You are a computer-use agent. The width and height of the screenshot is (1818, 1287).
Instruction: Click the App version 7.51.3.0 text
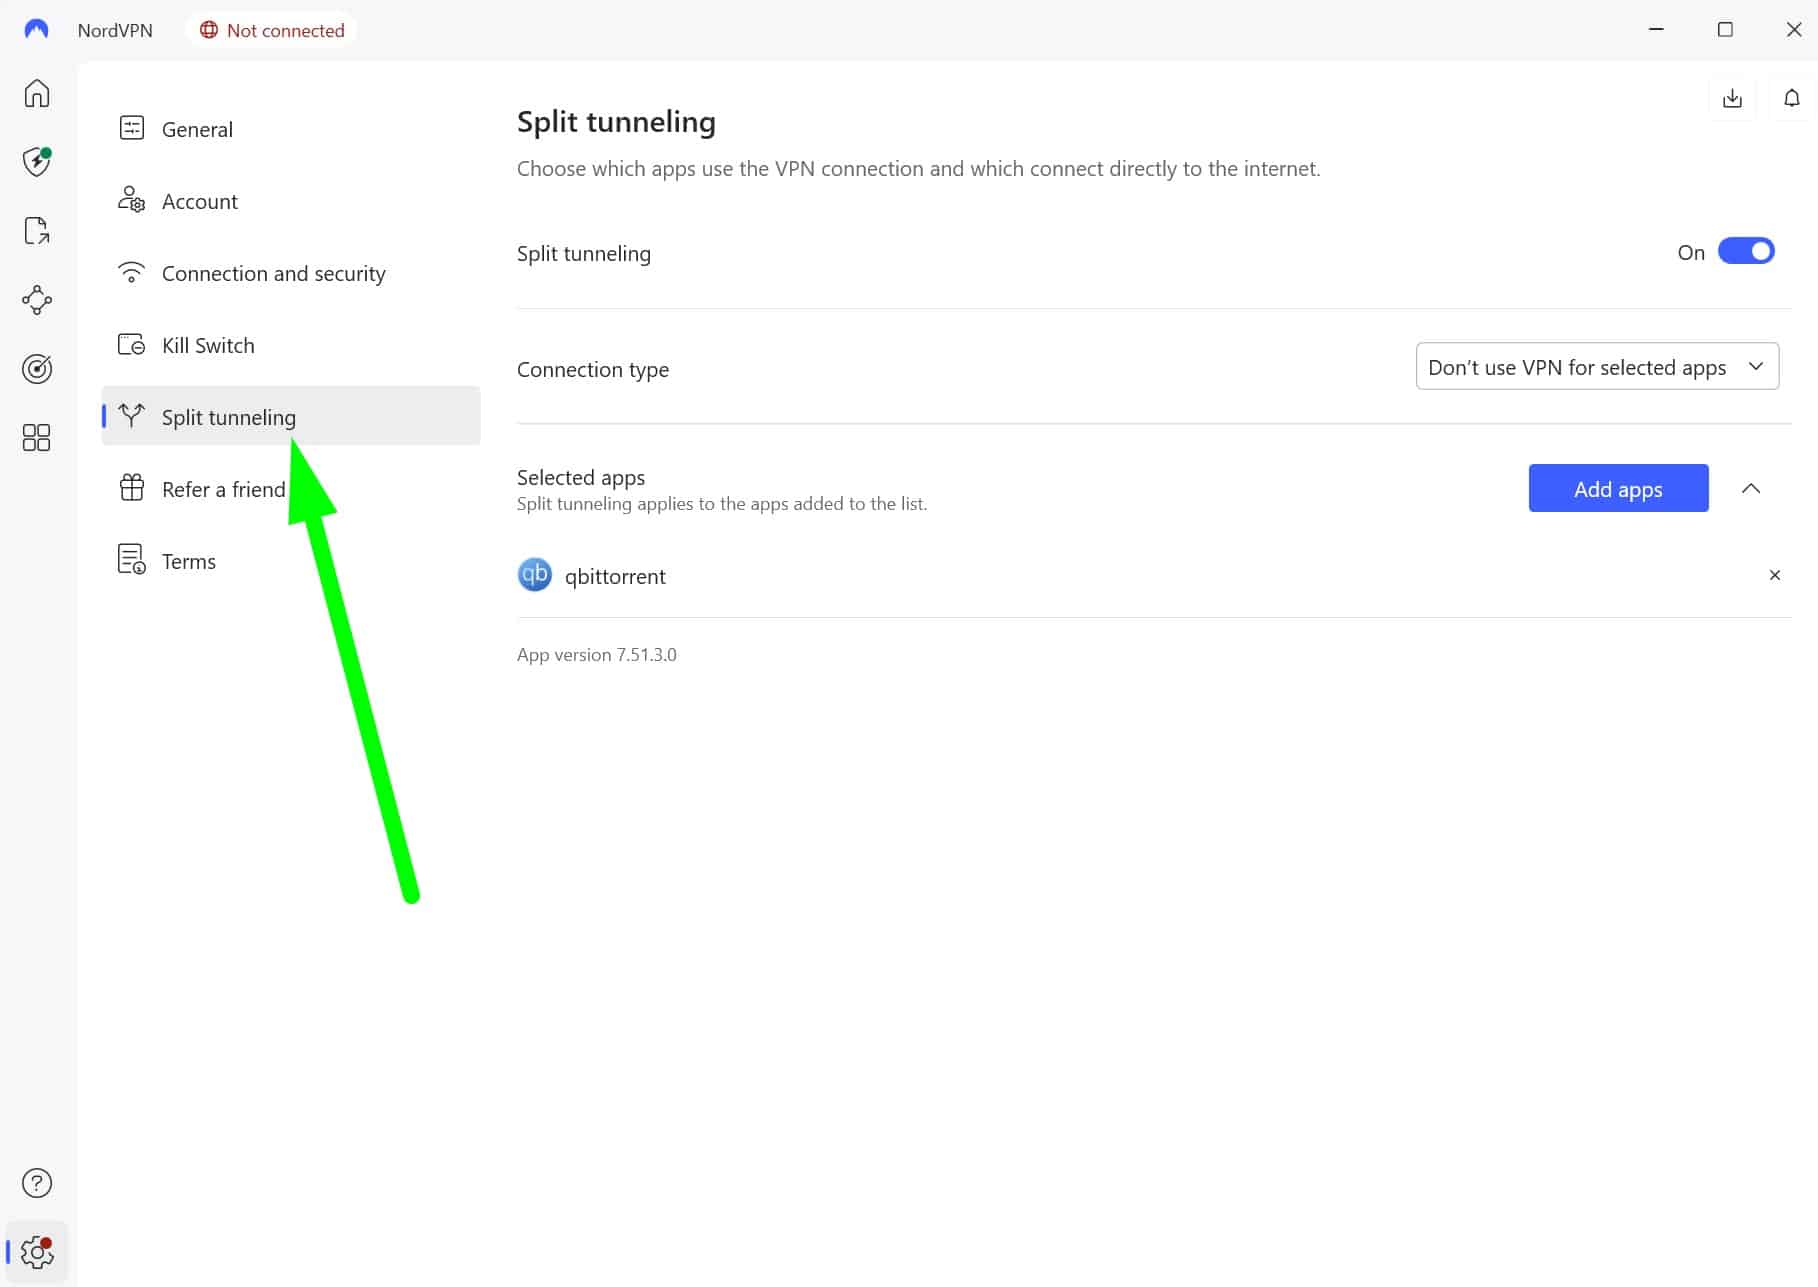(597, 654)
